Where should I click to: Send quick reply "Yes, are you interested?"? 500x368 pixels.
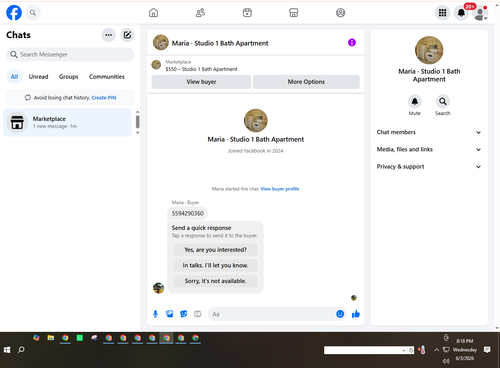coord(215,250)
